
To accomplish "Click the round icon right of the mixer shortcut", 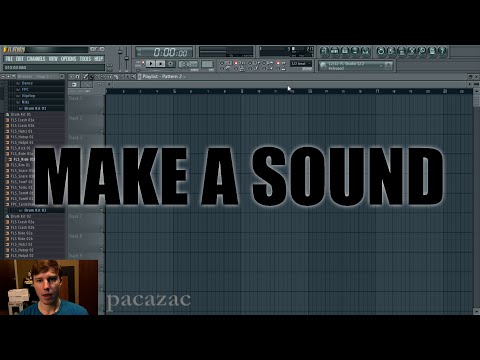I will (x=381, y=51).
